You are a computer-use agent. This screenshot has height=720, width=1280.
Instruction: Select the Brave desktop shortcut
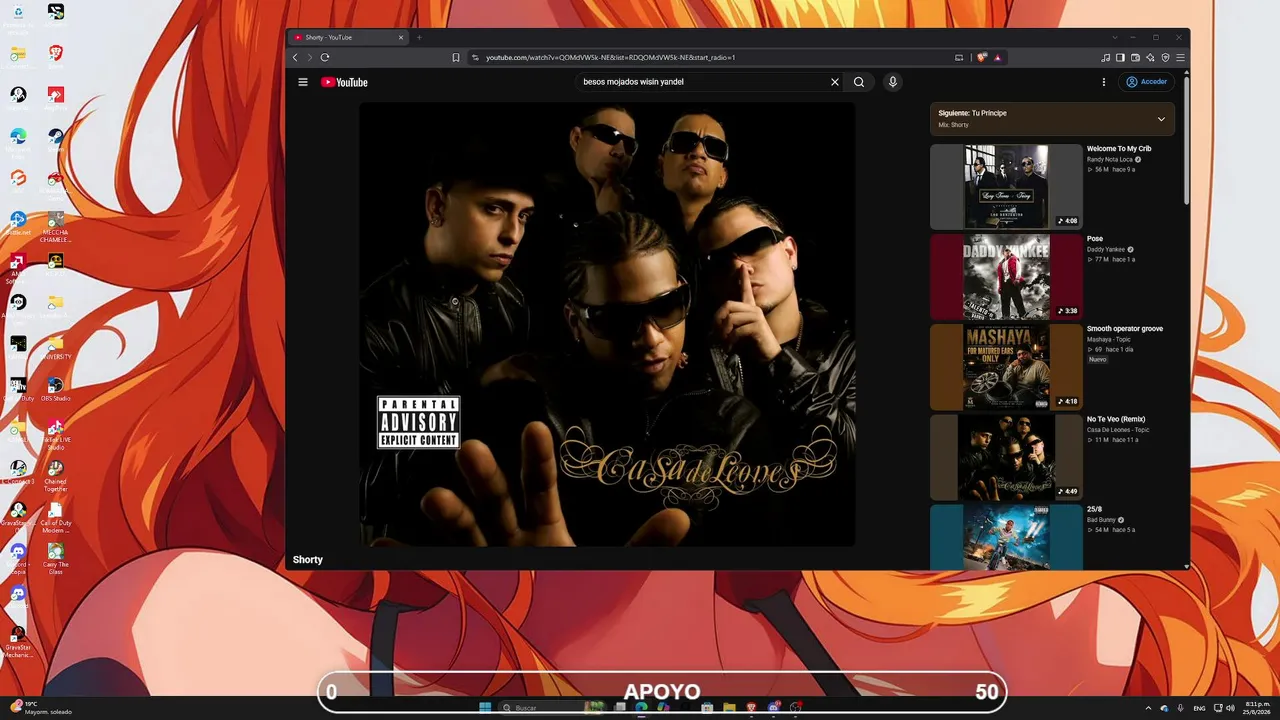point(56,57)
